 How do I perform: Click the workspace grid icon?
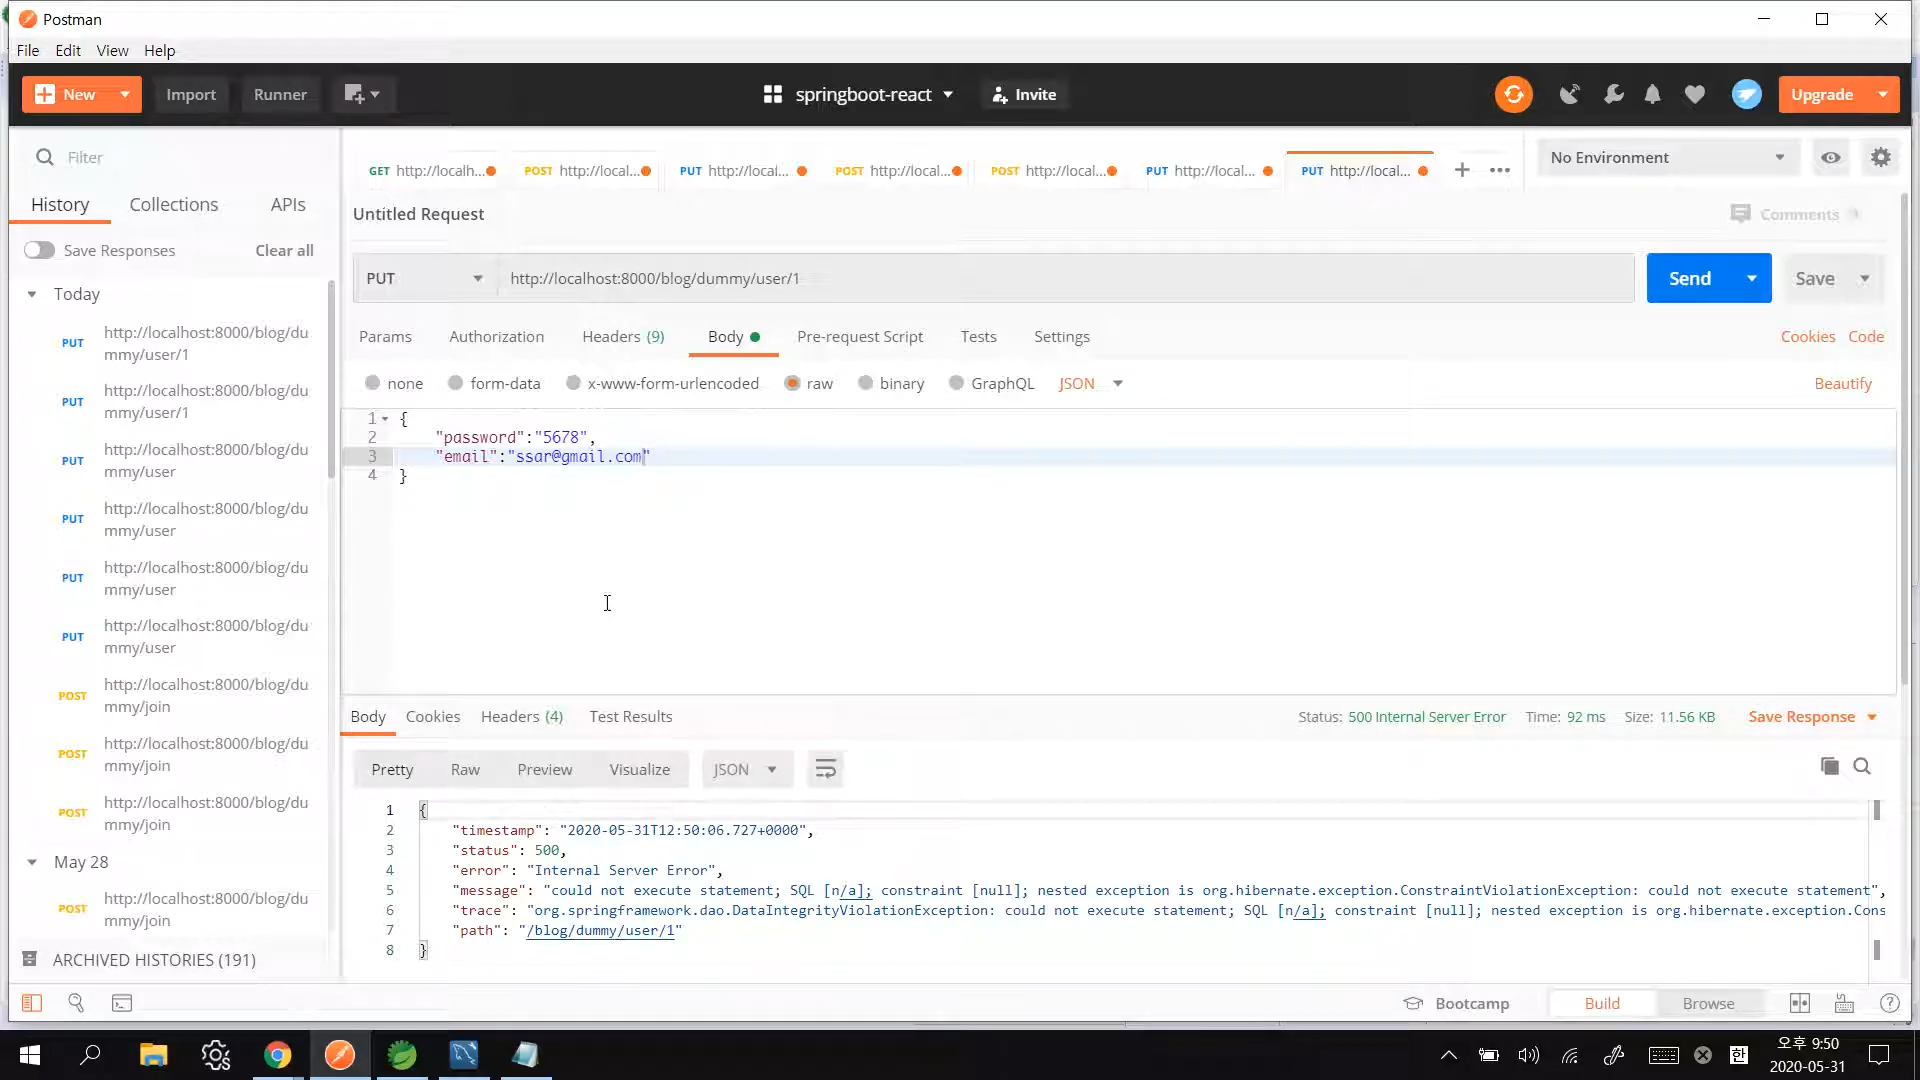click(772, 94)
